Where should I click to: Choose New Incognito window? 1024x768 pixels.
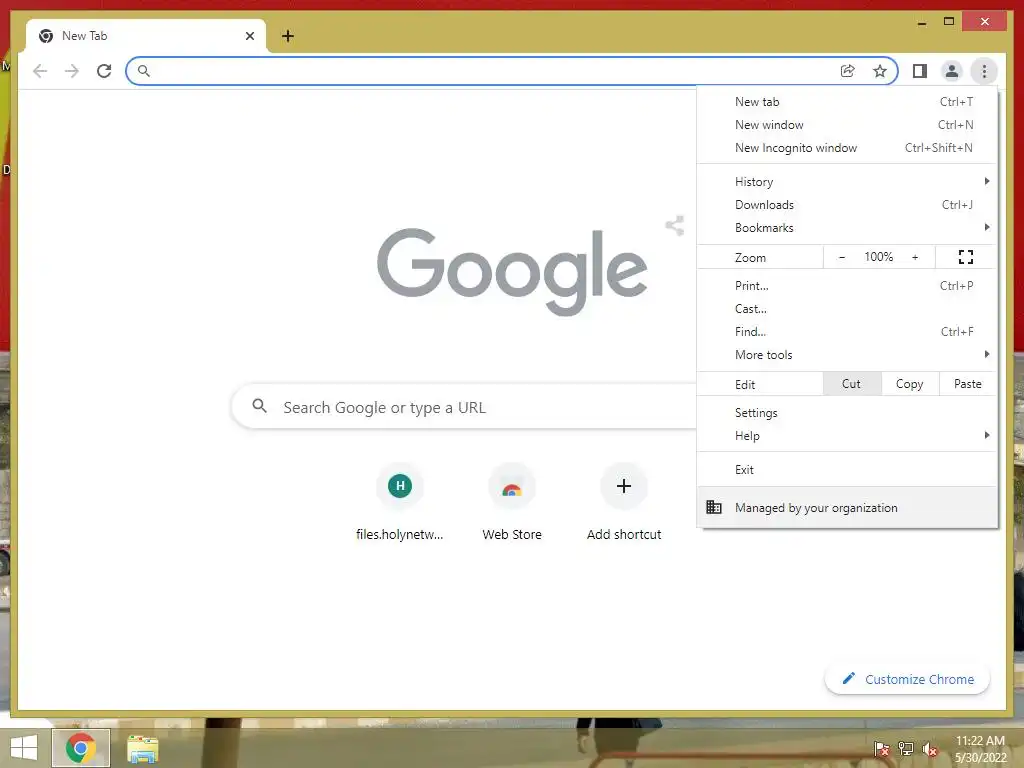(847, 148)
